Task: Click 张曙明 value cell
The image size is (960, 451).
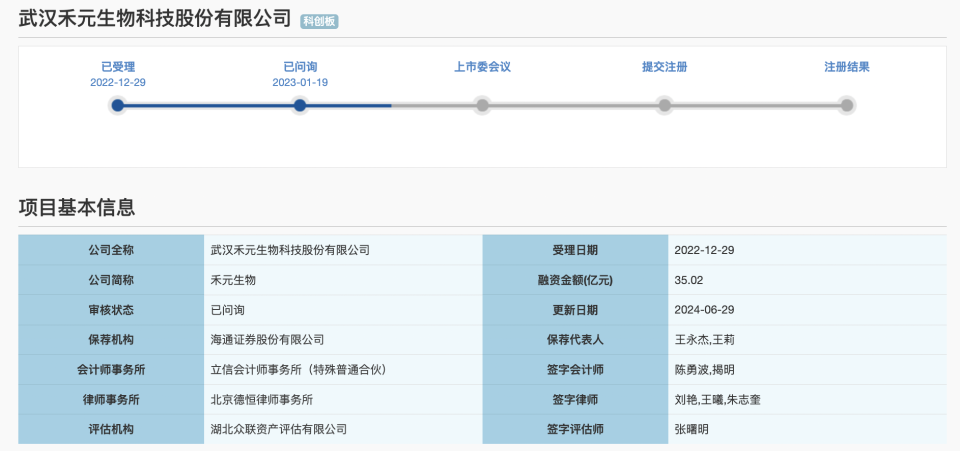Action: pyautogui.click(x=807, y=430)
